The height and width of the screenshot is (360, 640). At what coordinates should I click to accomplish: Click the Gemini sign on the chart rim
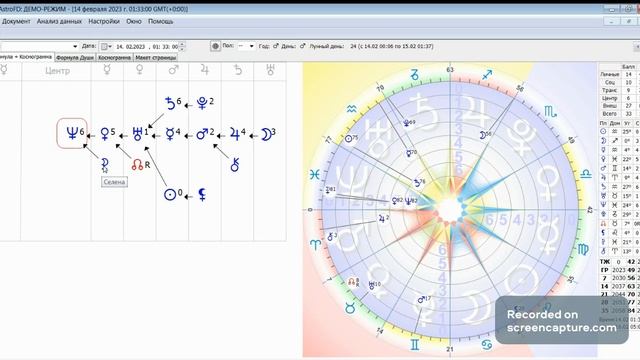click(x=414, y=345)
